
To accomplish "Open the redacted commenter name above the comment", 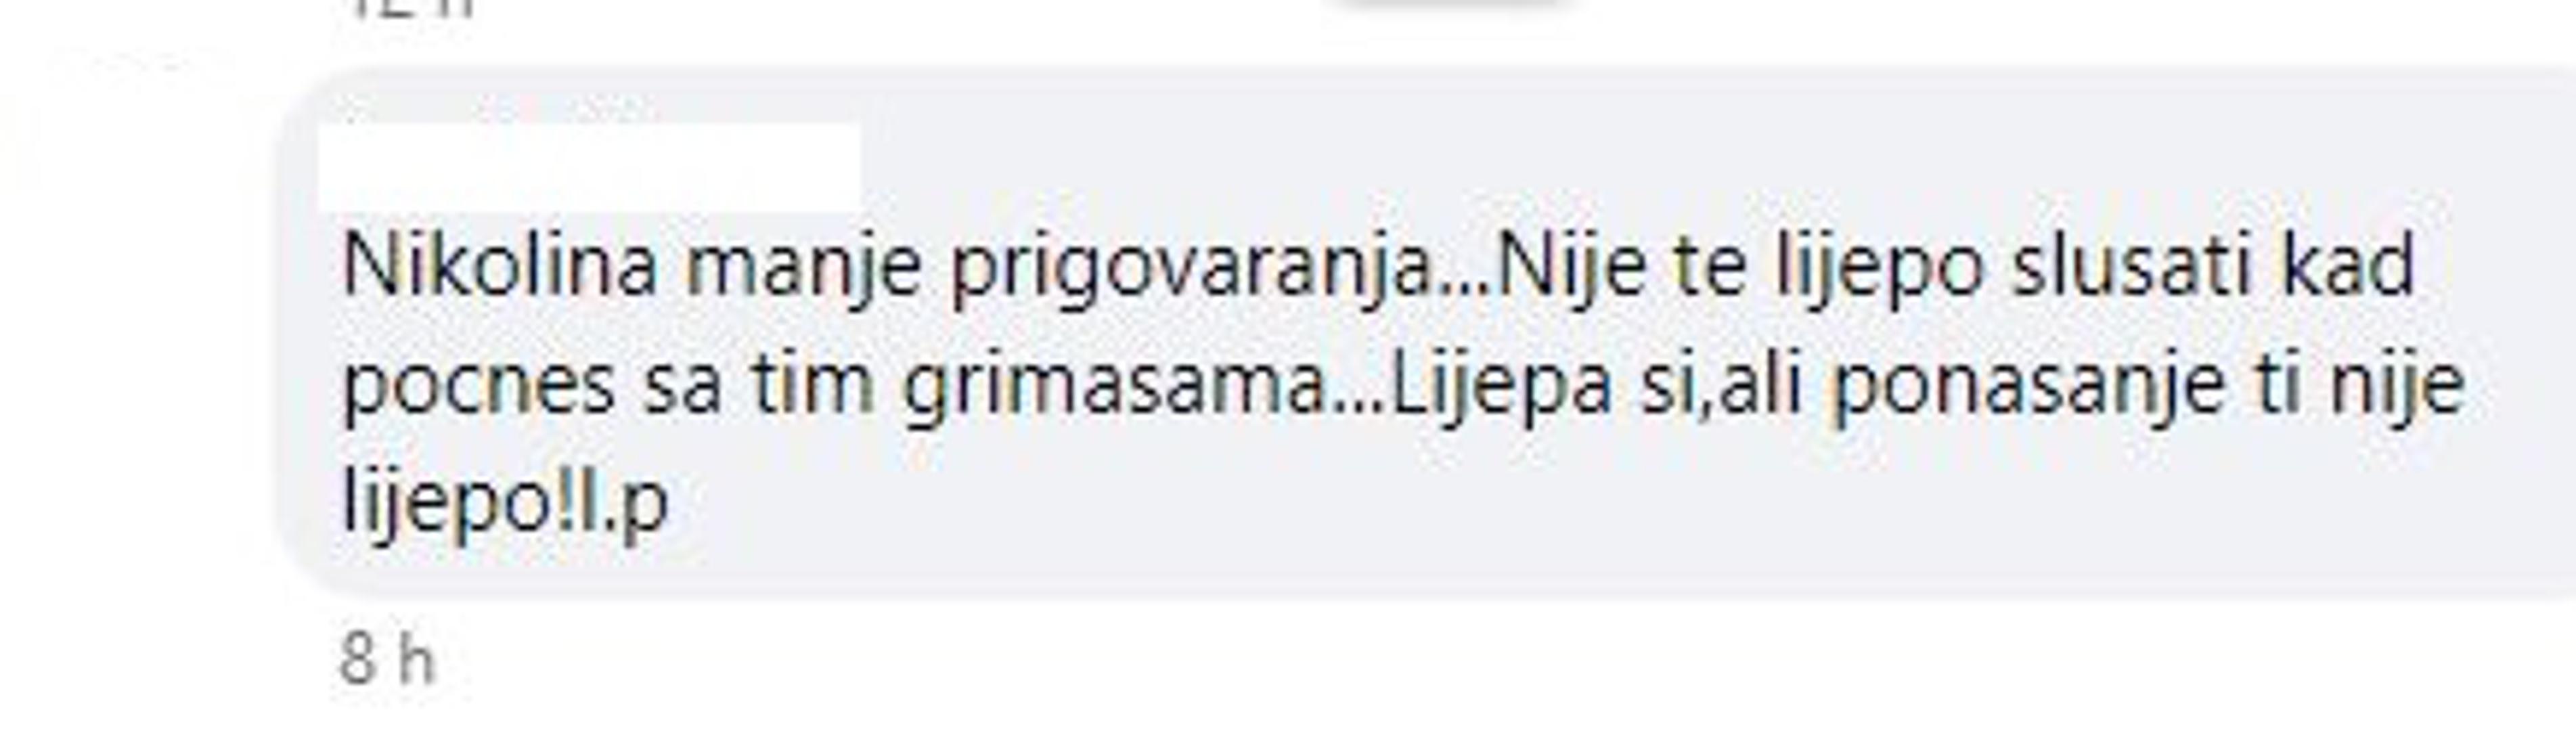I will coord(589,167).
